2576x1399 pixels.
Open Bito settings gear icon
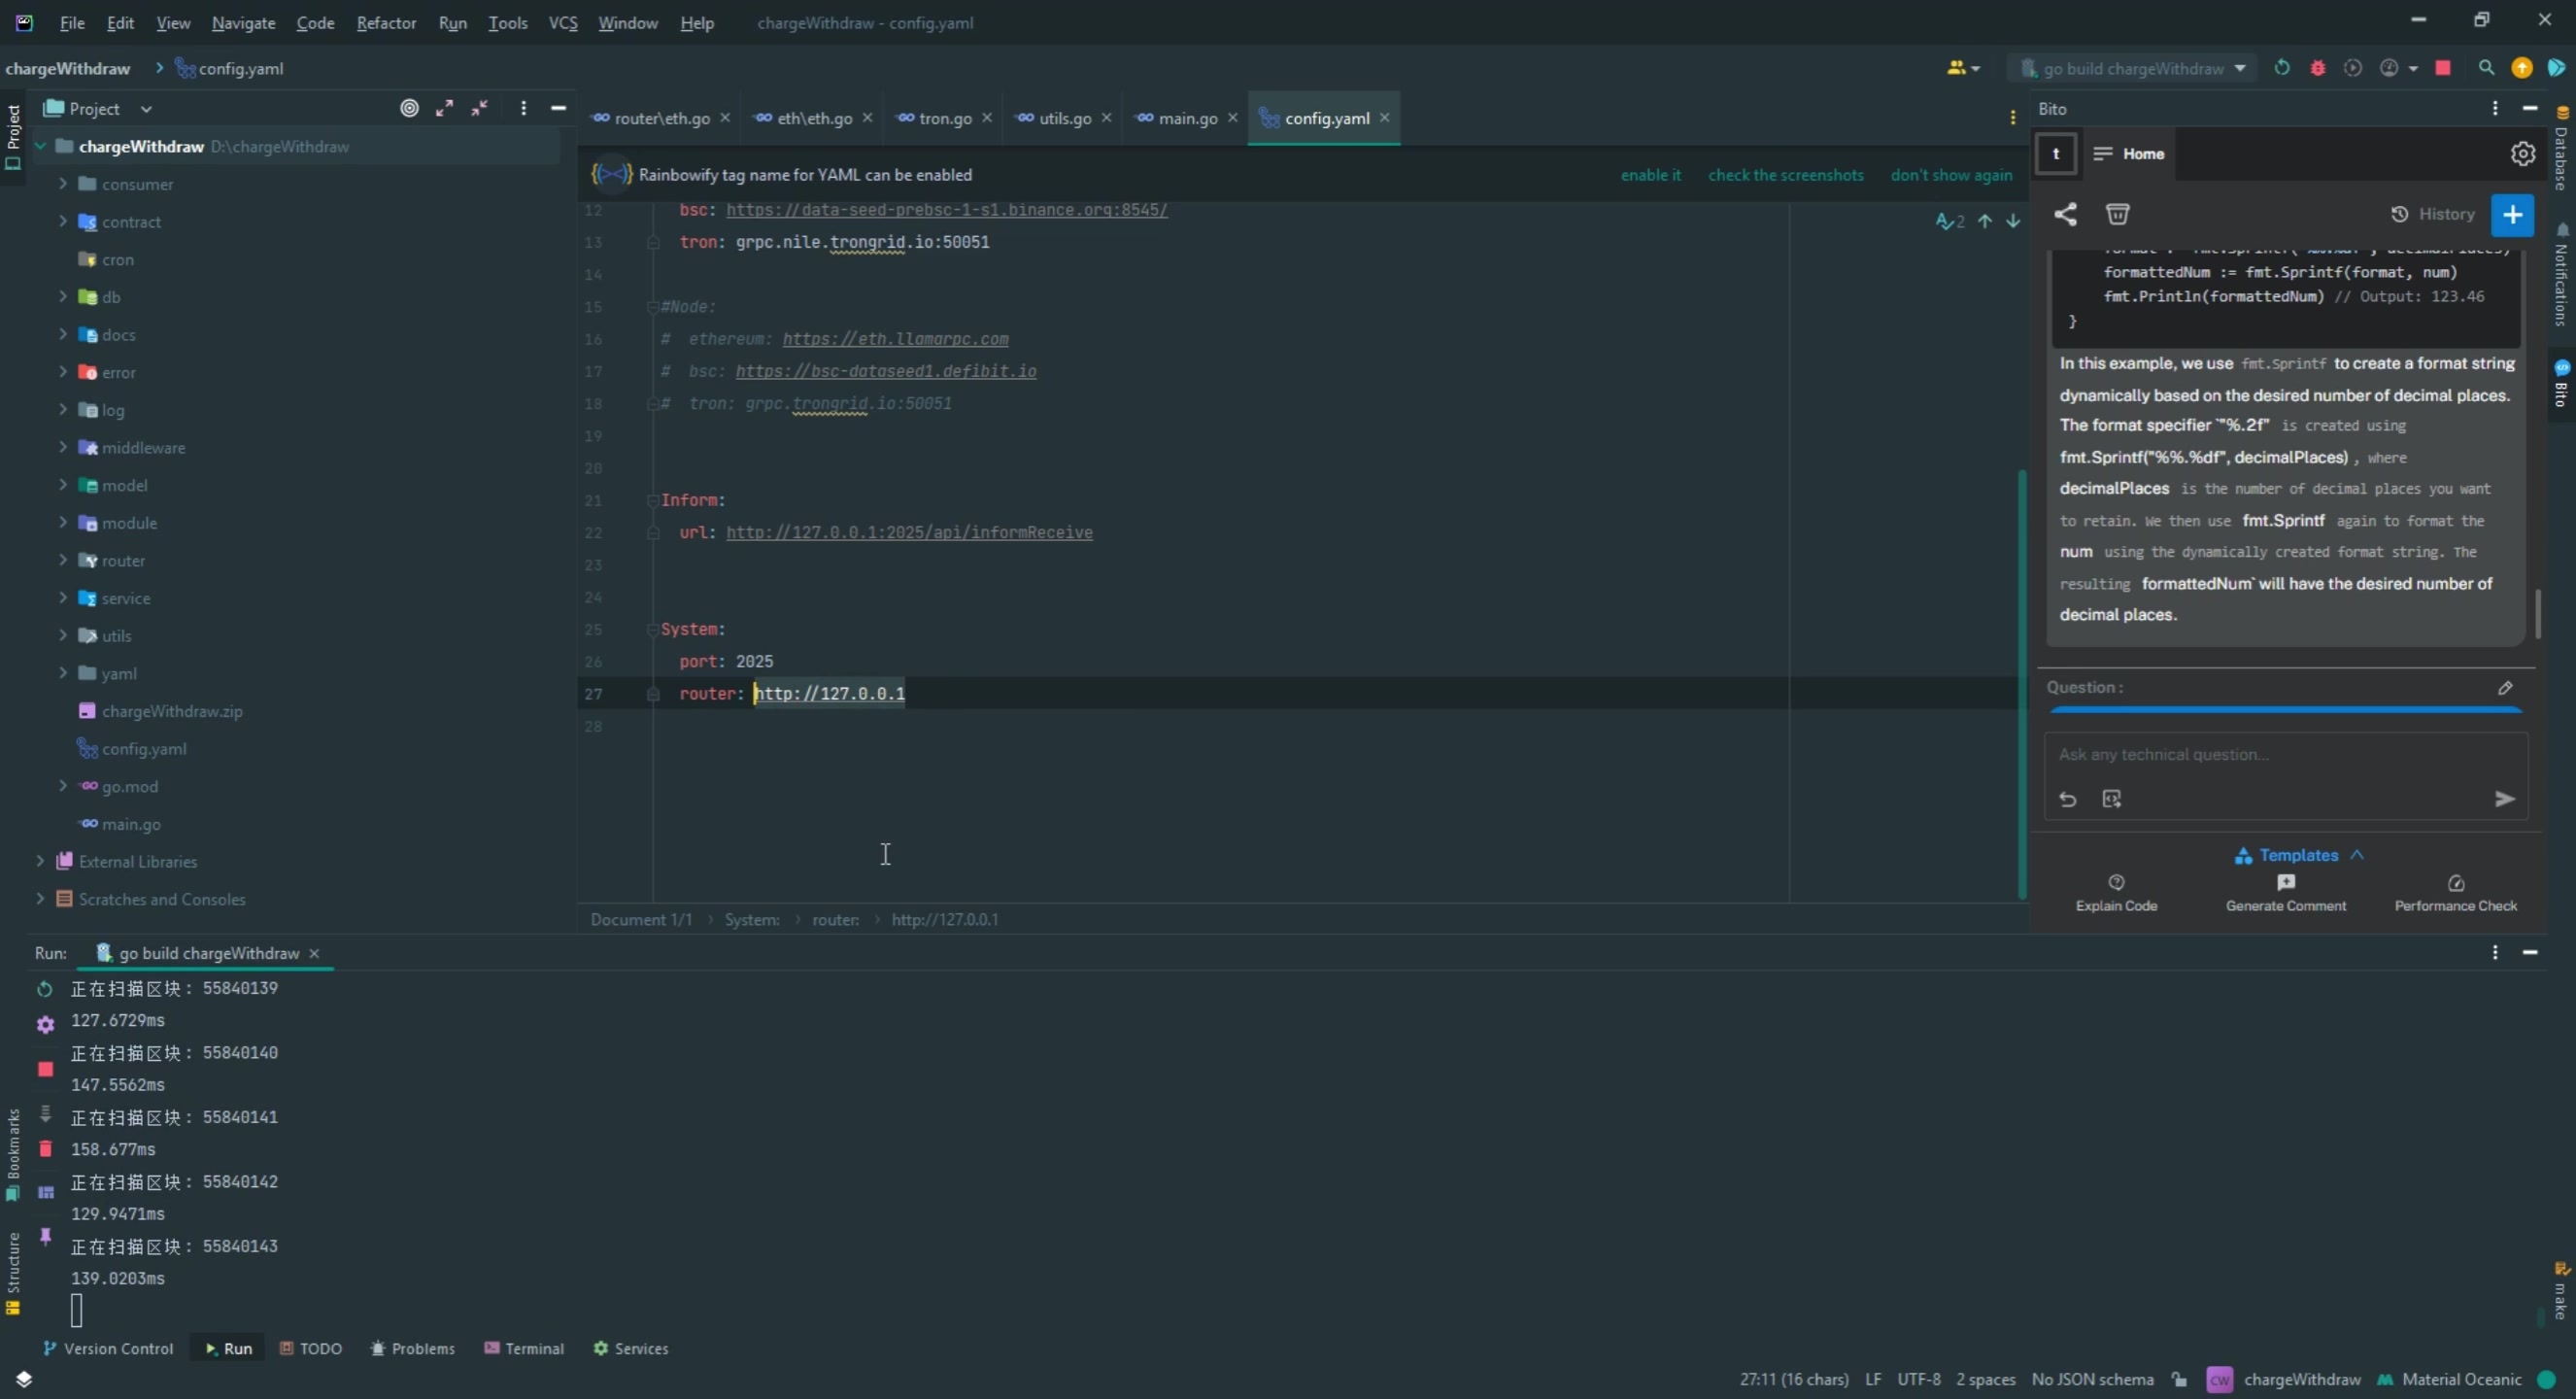click(2522, 154)
